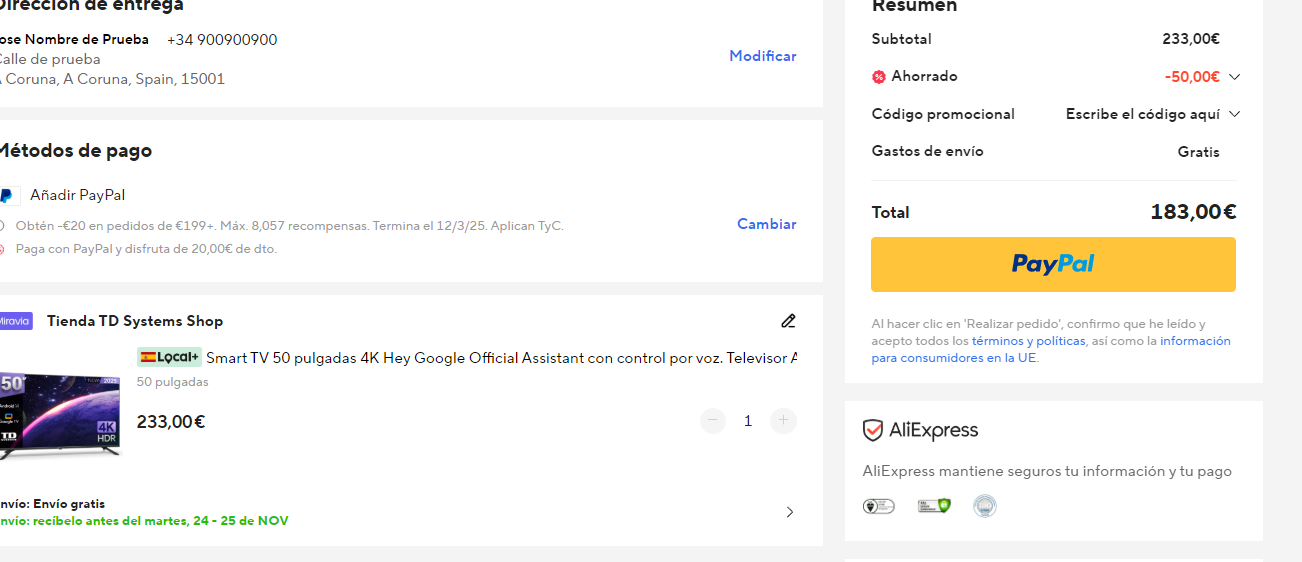Click the red discount icon beside Ahorrado
Image resolution: width=1302 pixels, height=562 pixels.
879,77
